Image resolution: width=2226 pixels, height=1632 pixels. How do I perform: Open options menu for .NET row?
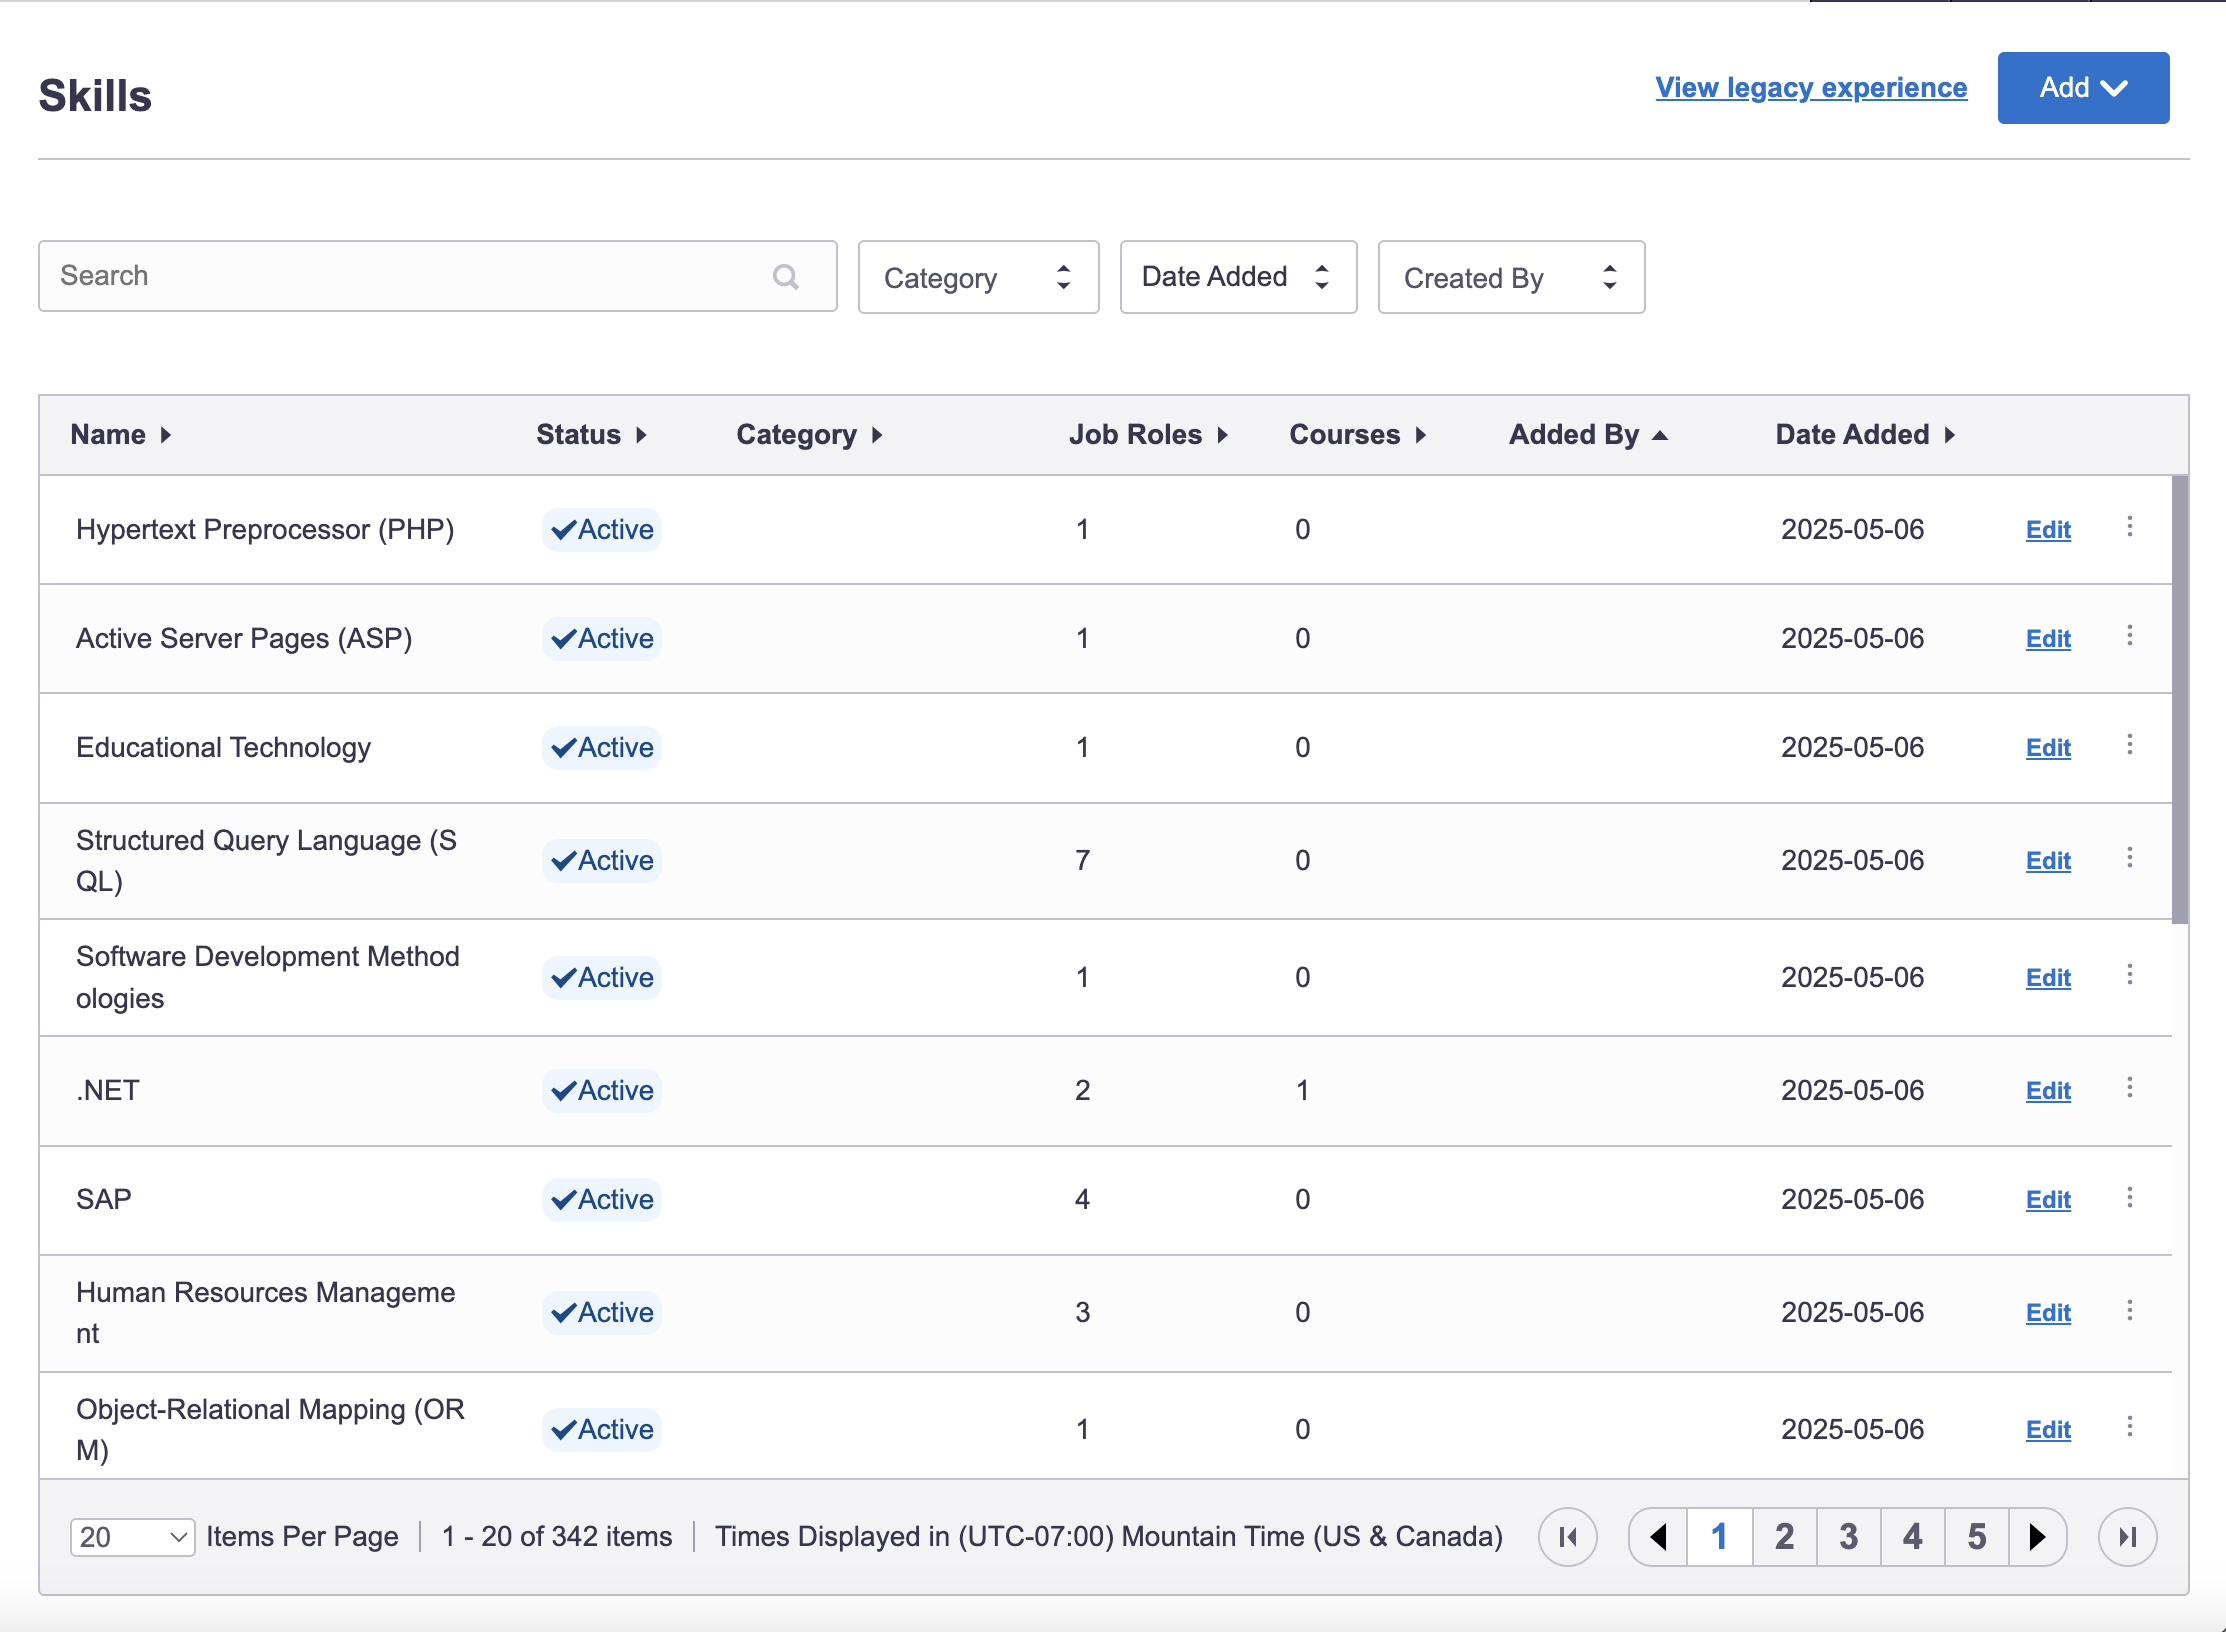(x=2130, y=1088)
